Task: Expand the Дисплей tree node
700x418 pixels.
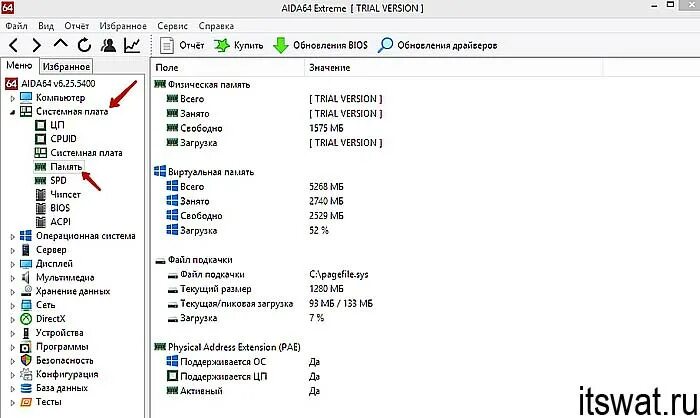Action: (x=12, y=264)
